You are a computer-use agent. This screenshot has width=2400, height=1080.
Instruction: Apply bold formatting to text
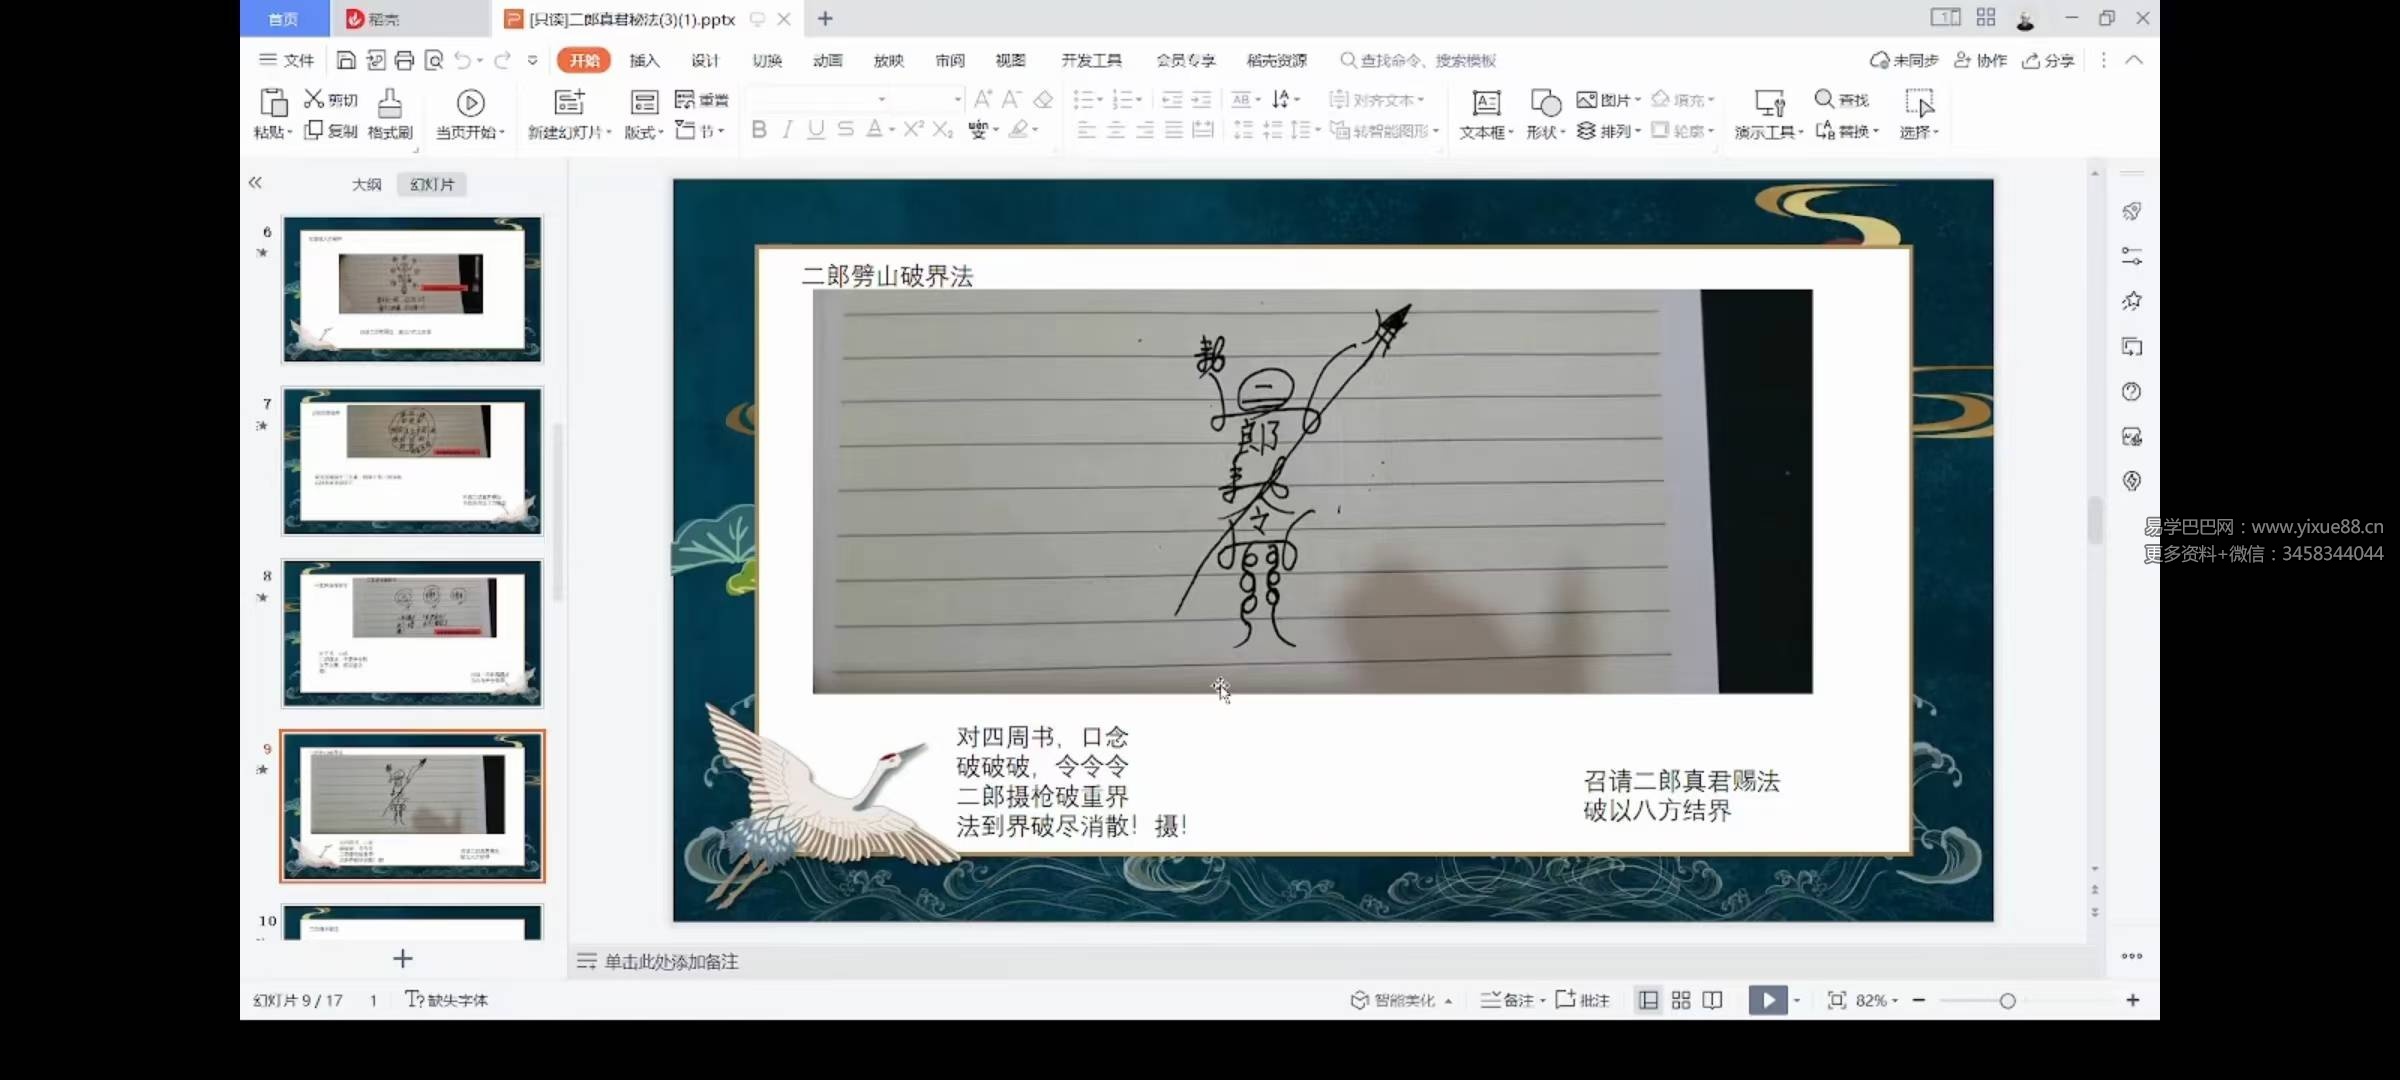(759, 129)
